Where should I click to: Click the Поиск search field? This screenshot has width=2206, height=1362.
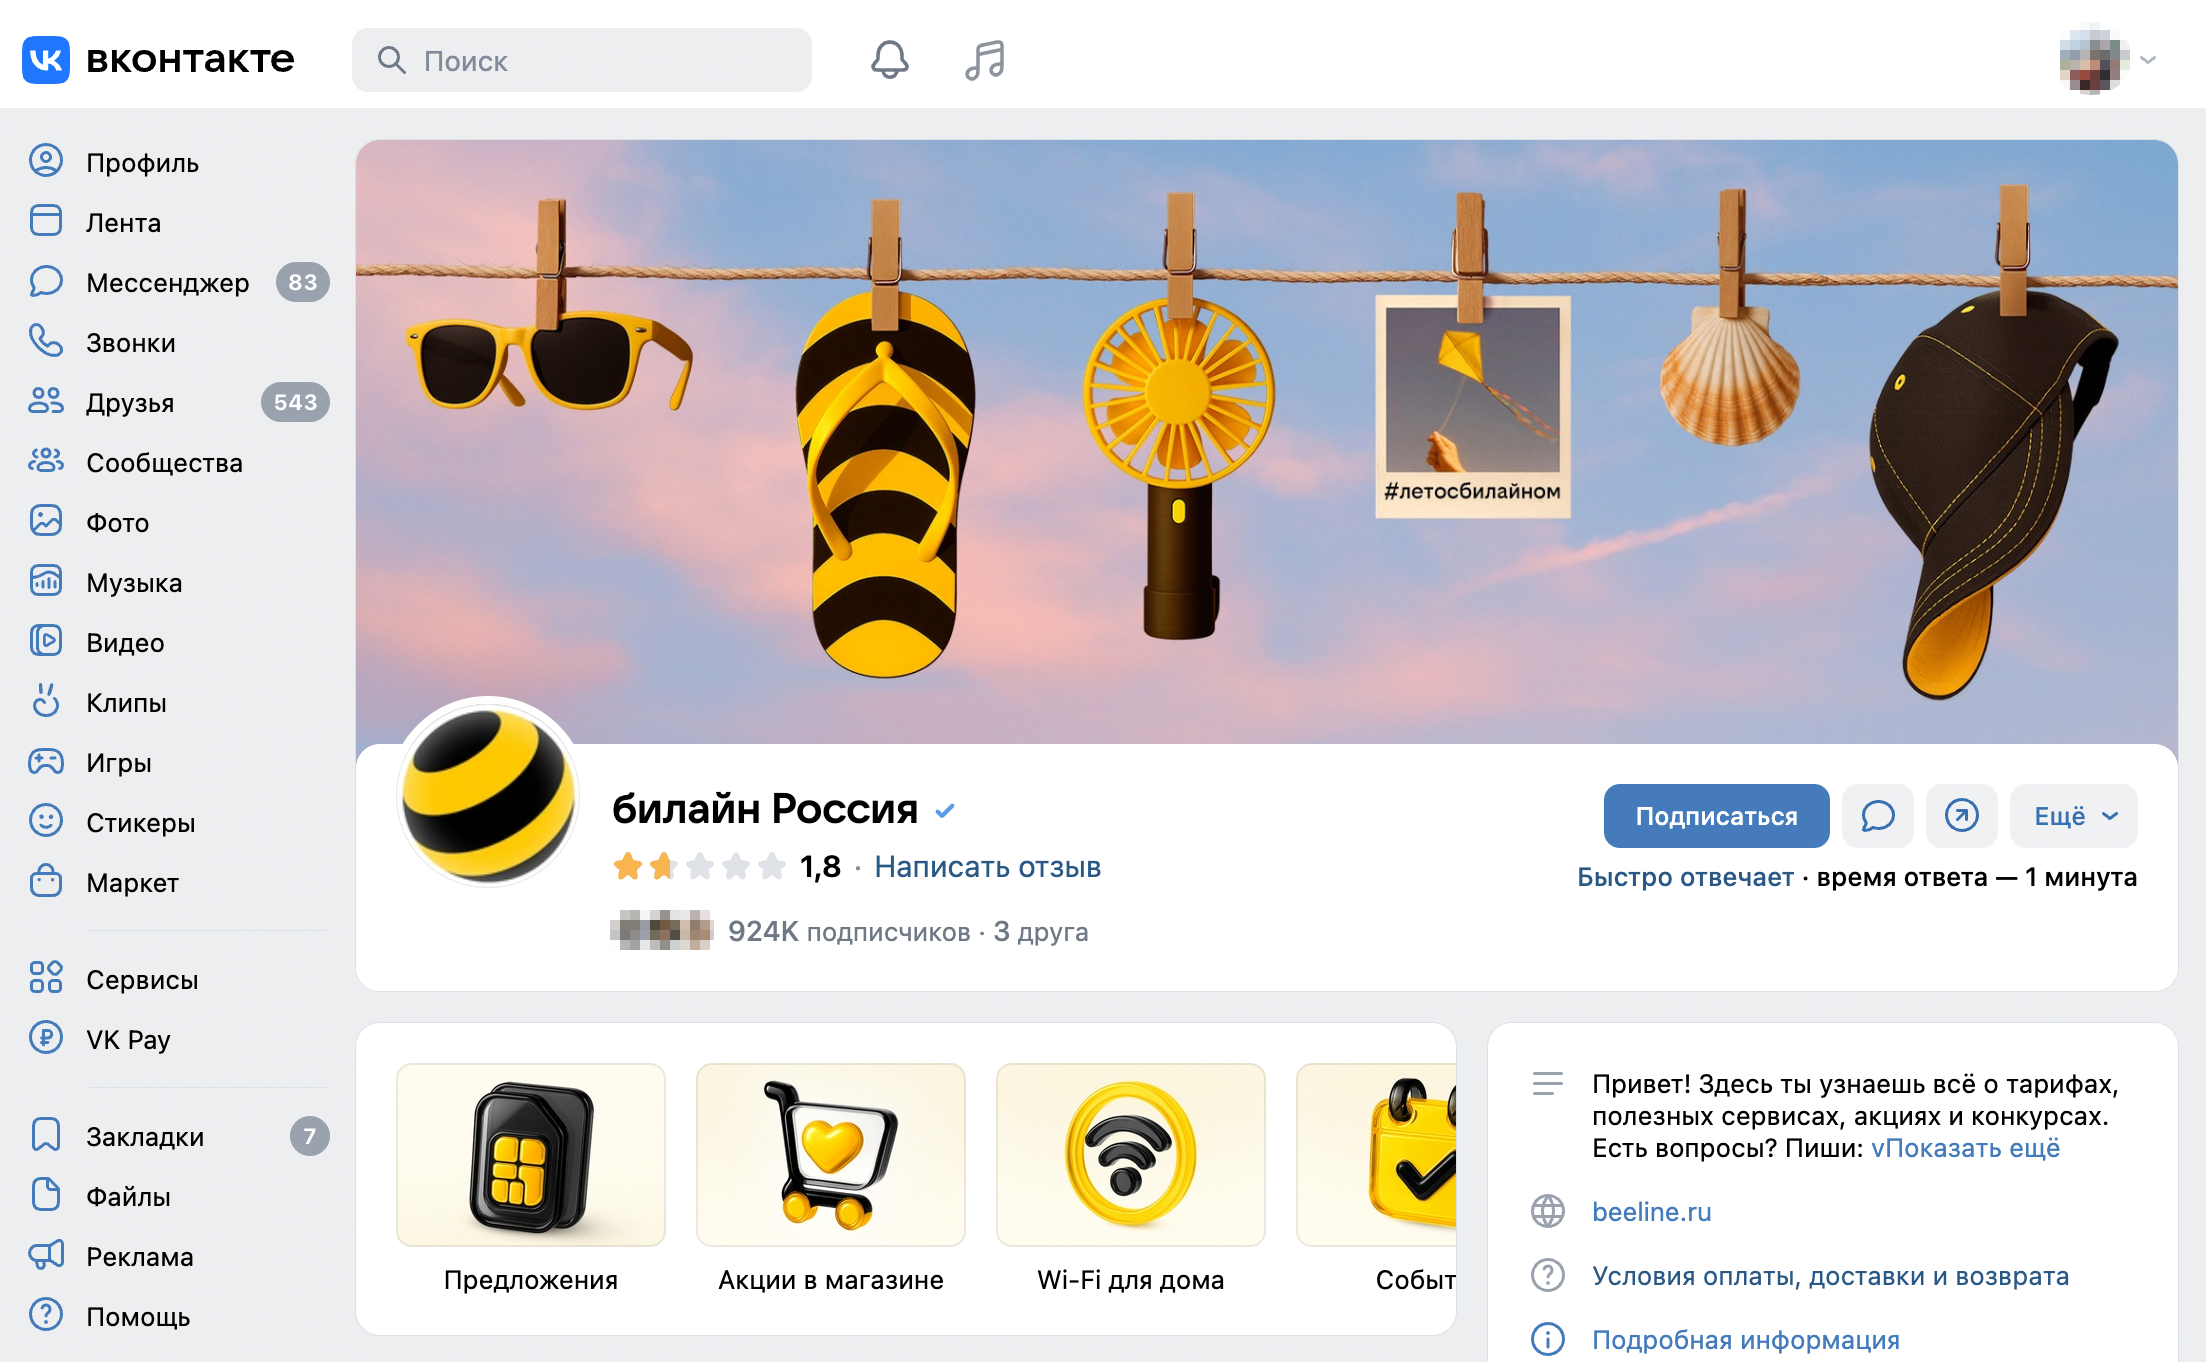582,60
